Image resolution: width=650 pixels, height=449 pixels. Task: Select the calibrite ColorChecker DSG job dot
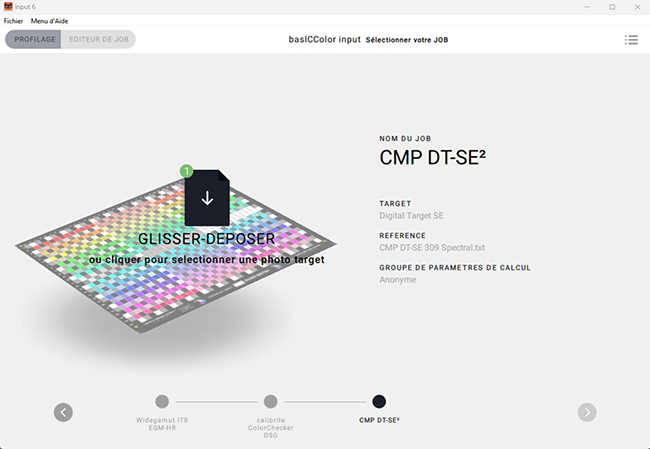click(x=271, y=401)
